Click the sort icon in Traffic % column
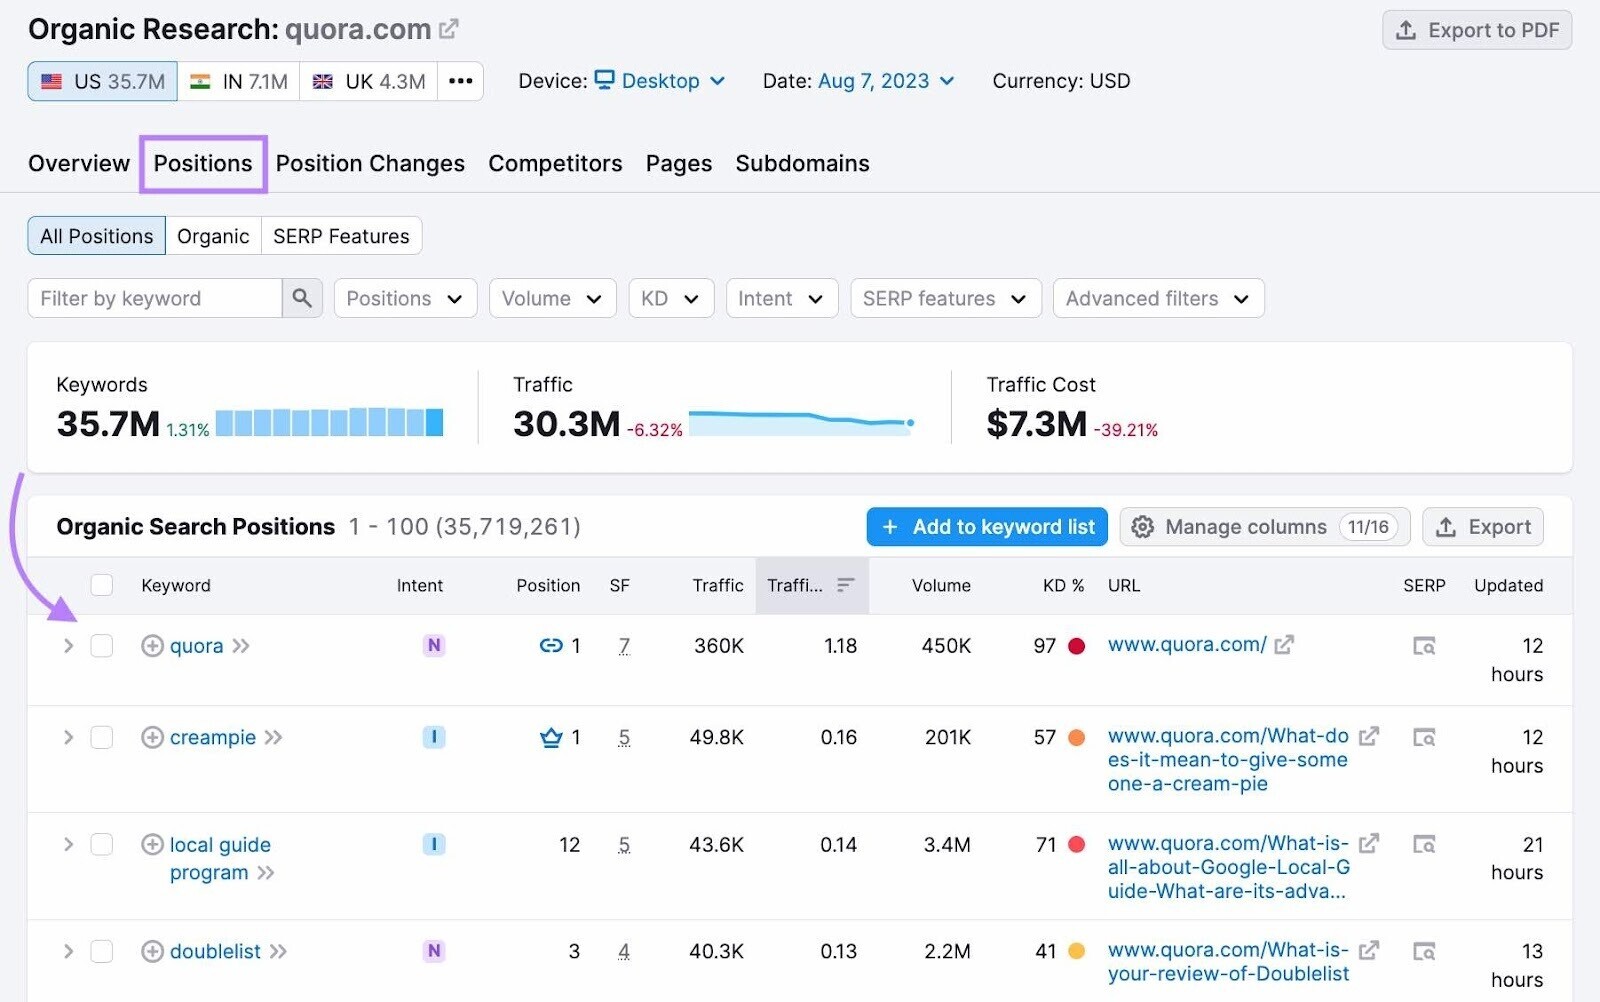Image resolution: width=1600 pixels, height=1002 pixels. 846,585
